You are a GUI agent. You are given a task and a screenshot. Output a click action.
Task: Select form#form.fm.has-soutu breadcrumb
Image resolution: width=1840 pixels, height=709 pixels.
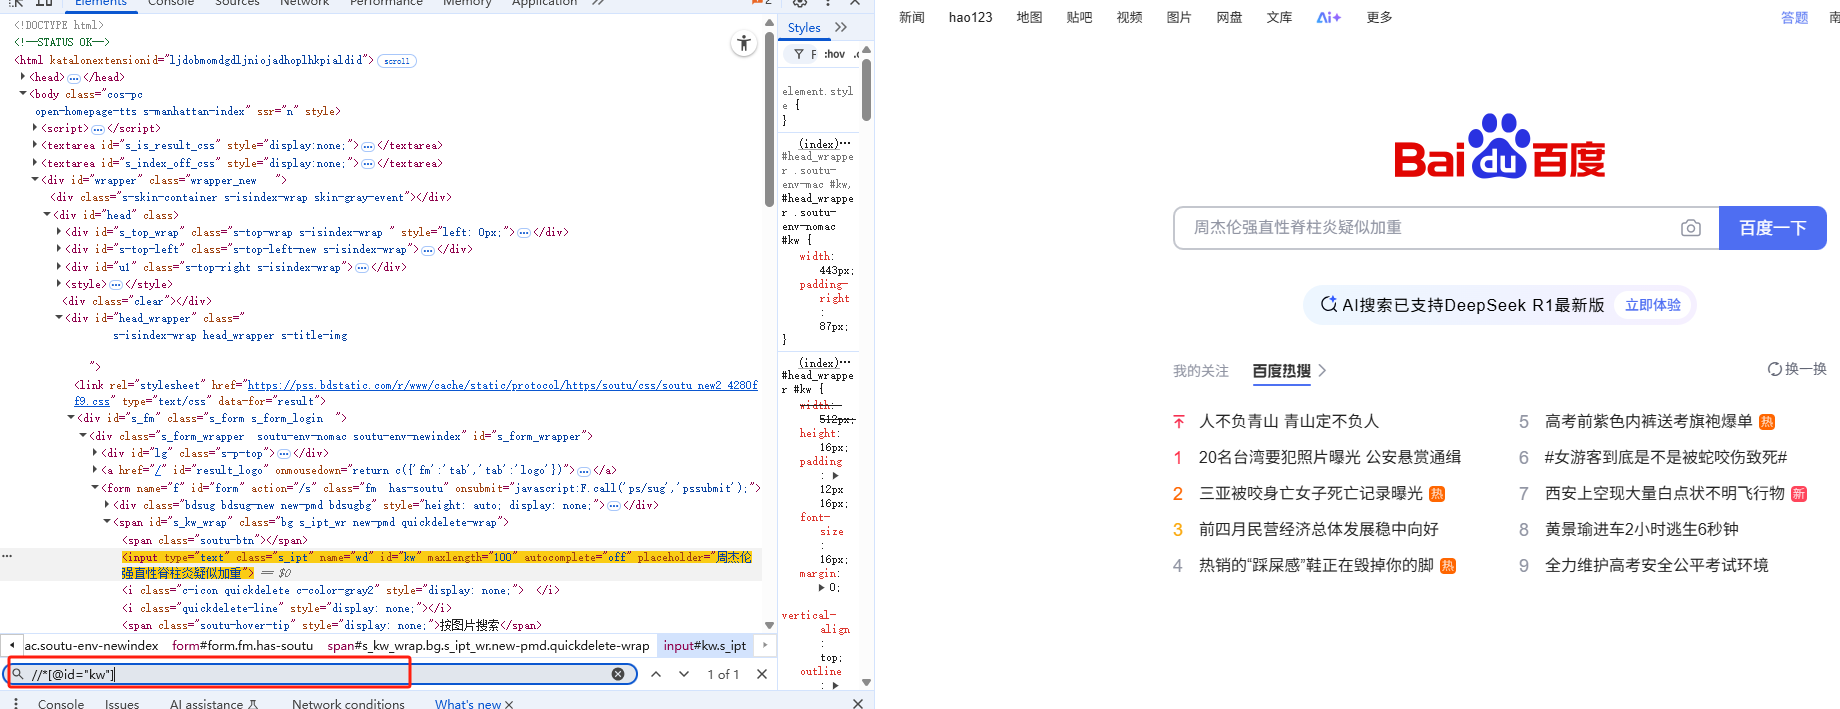coord(242,646)
